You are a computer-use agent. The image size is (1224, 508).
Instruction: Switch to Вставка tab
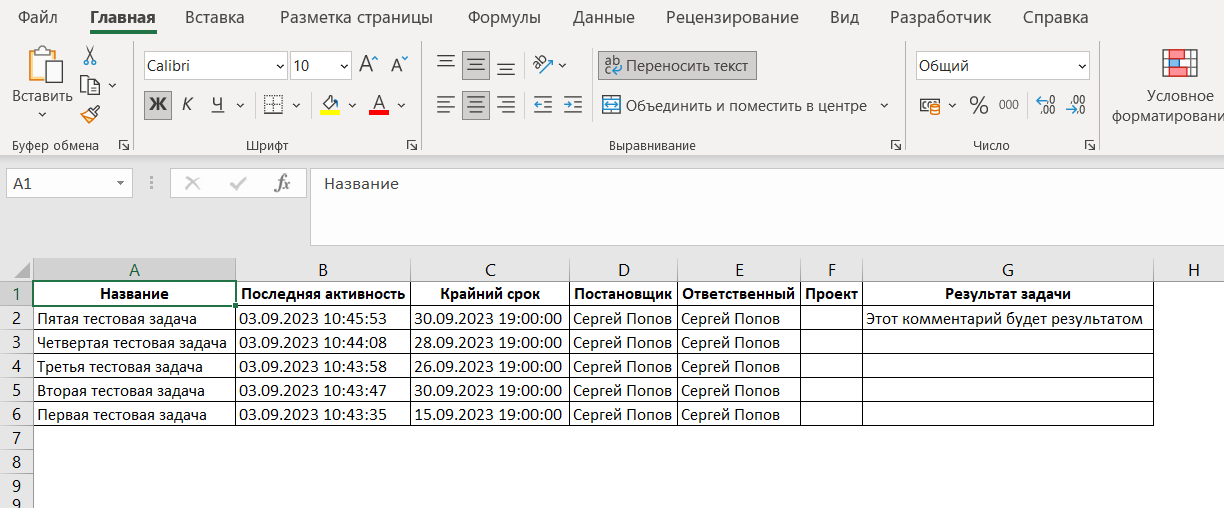click(x=214, y=18)
